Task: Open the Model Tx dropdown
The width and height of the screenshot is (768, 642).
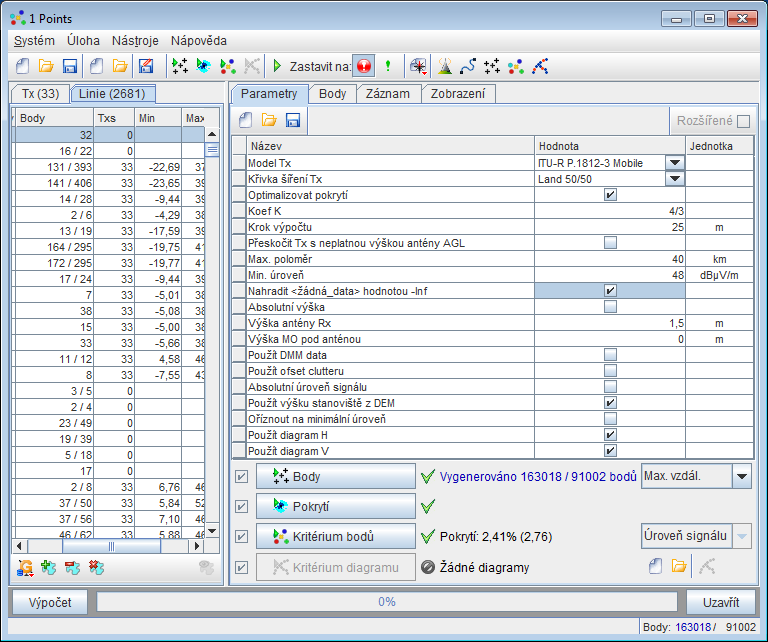Action: pyautogui.click(x=674, y=163)
